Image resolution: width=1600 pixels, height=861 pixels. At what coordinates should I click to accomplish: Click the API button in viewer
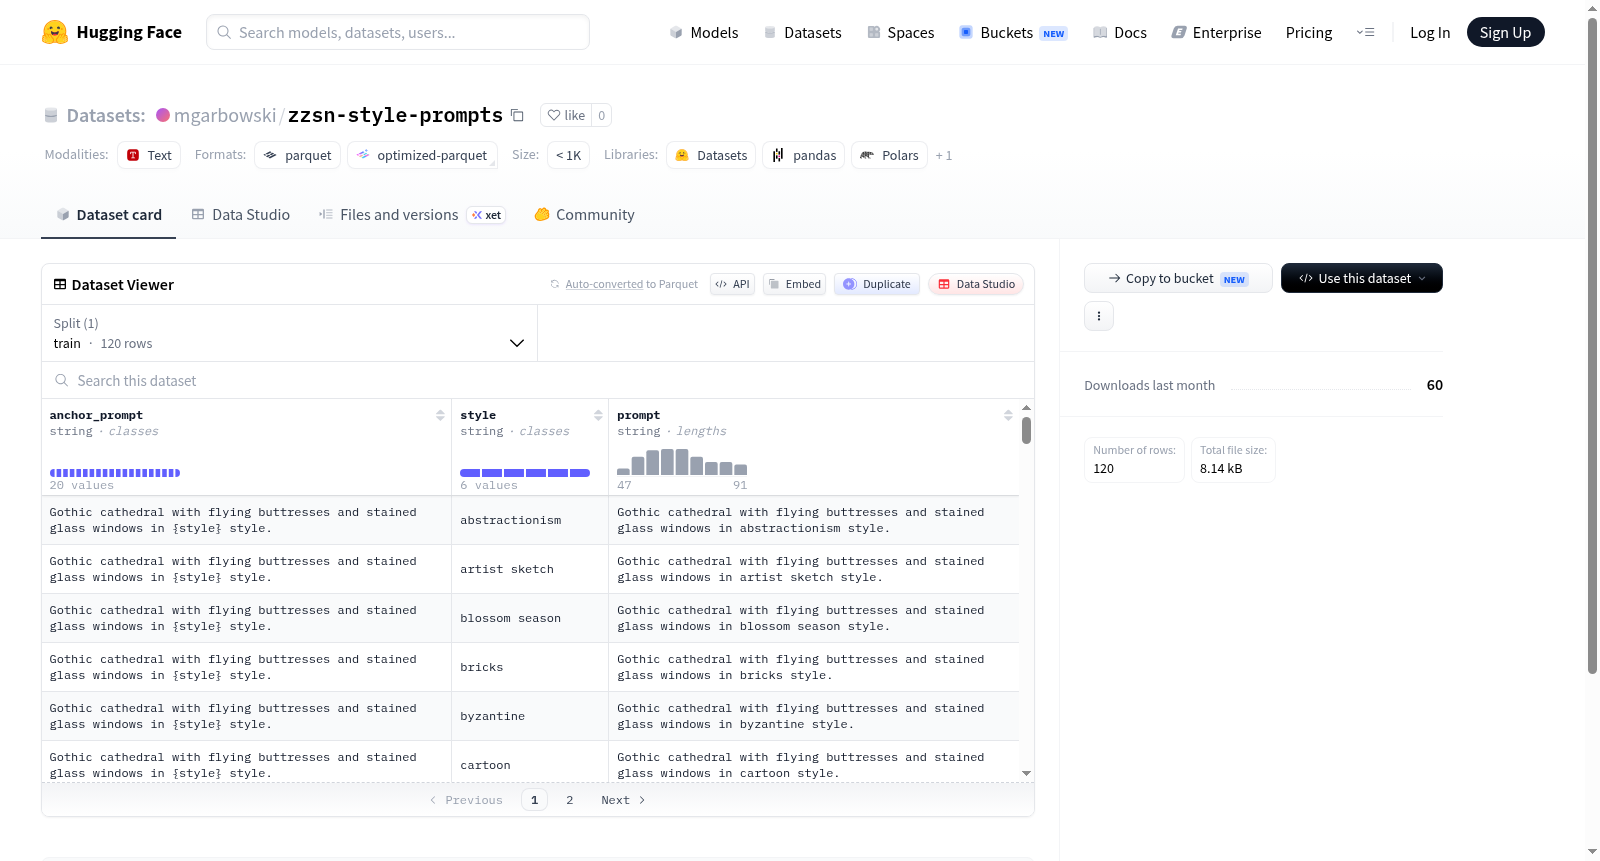pos(732,284)
